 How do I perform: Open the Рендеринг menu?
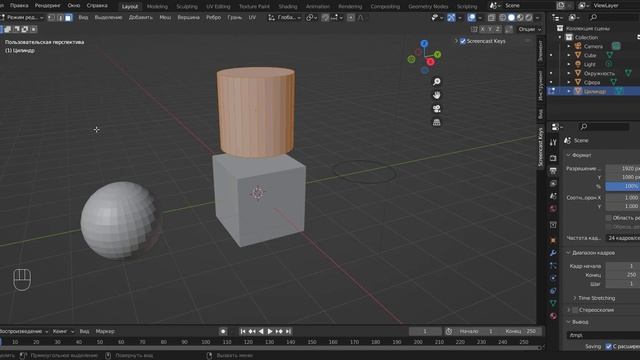tap(47, 6)
